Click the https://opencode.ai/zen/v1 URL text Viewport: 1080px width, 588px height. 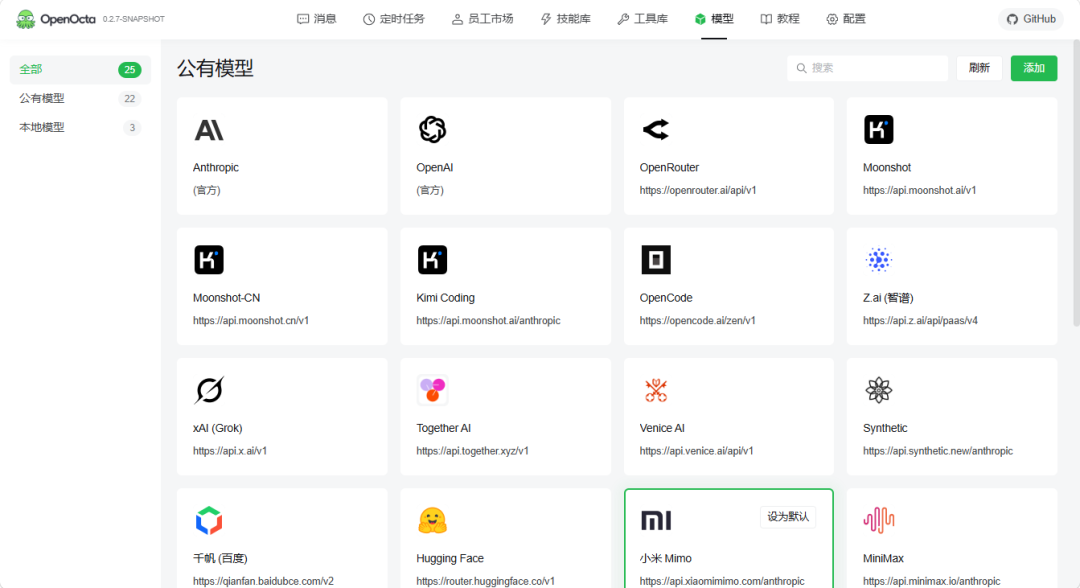point(697,320)
